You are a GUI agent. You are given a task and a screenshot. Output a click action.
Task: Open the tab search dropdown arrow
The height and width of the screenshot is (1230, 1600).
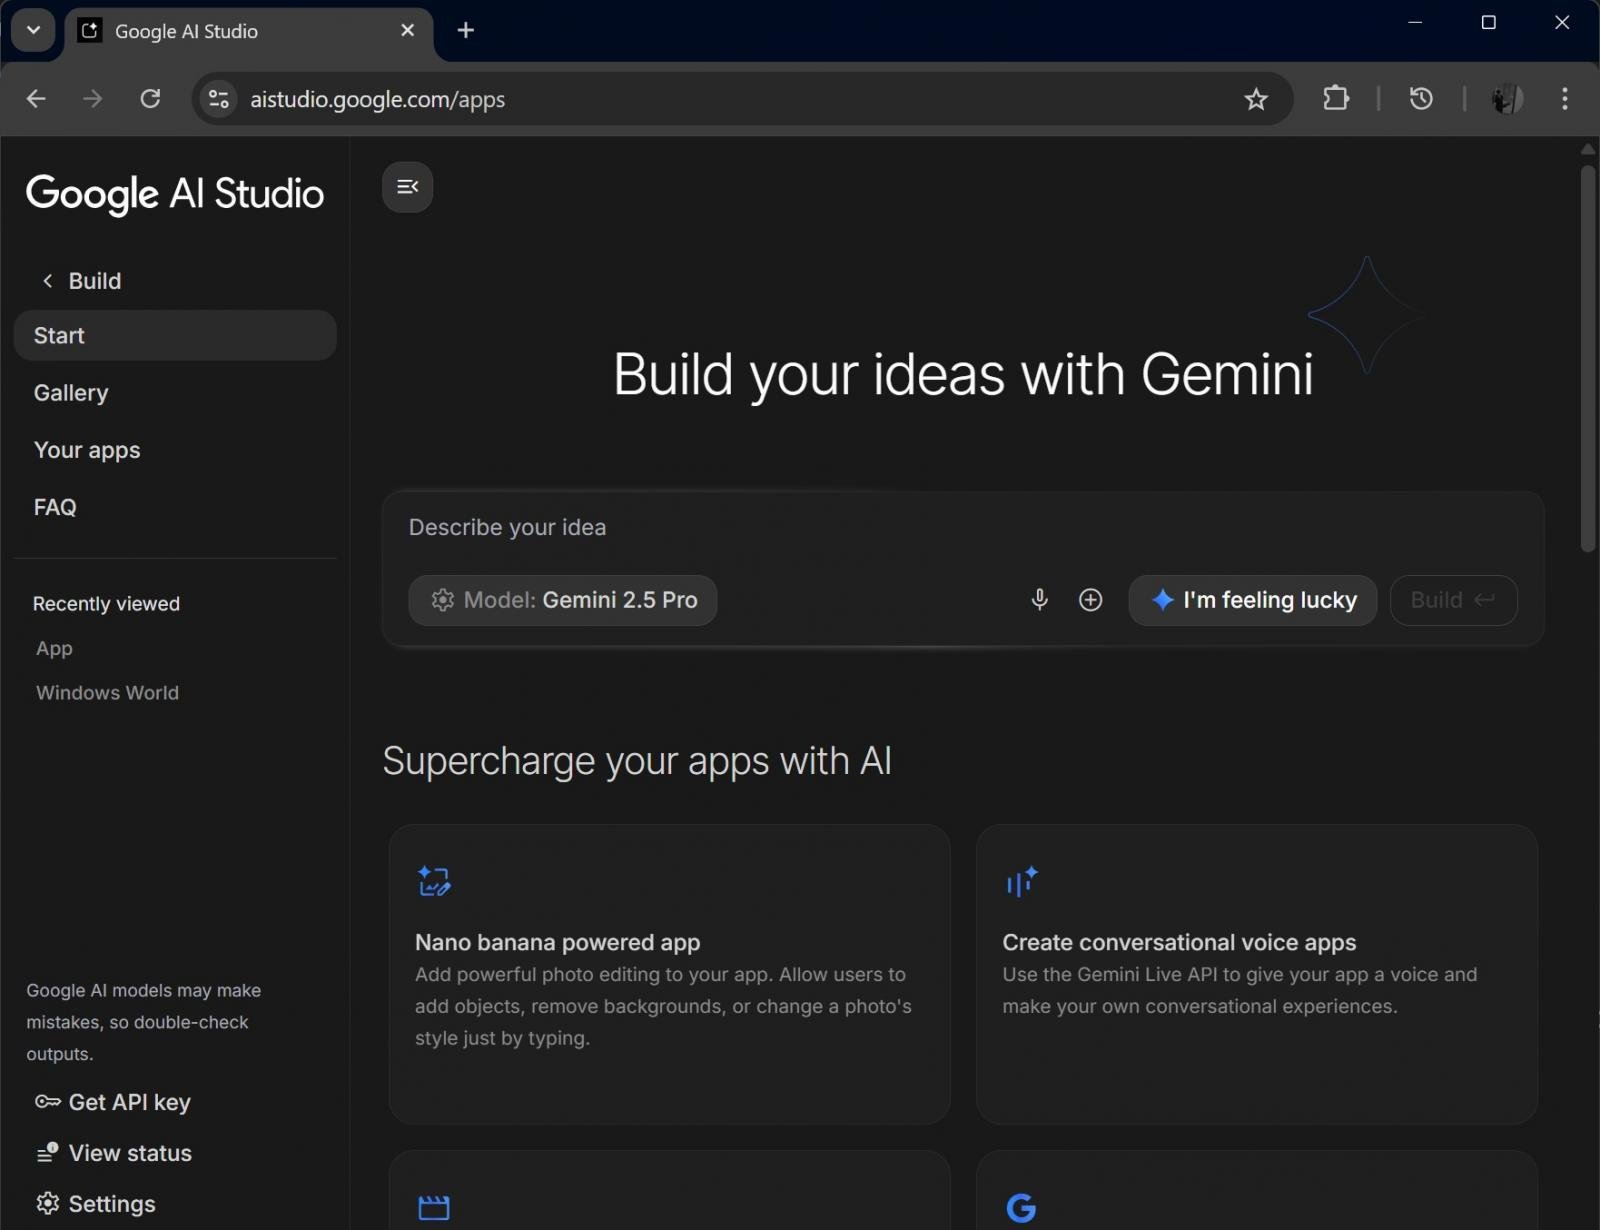point(33,30)
